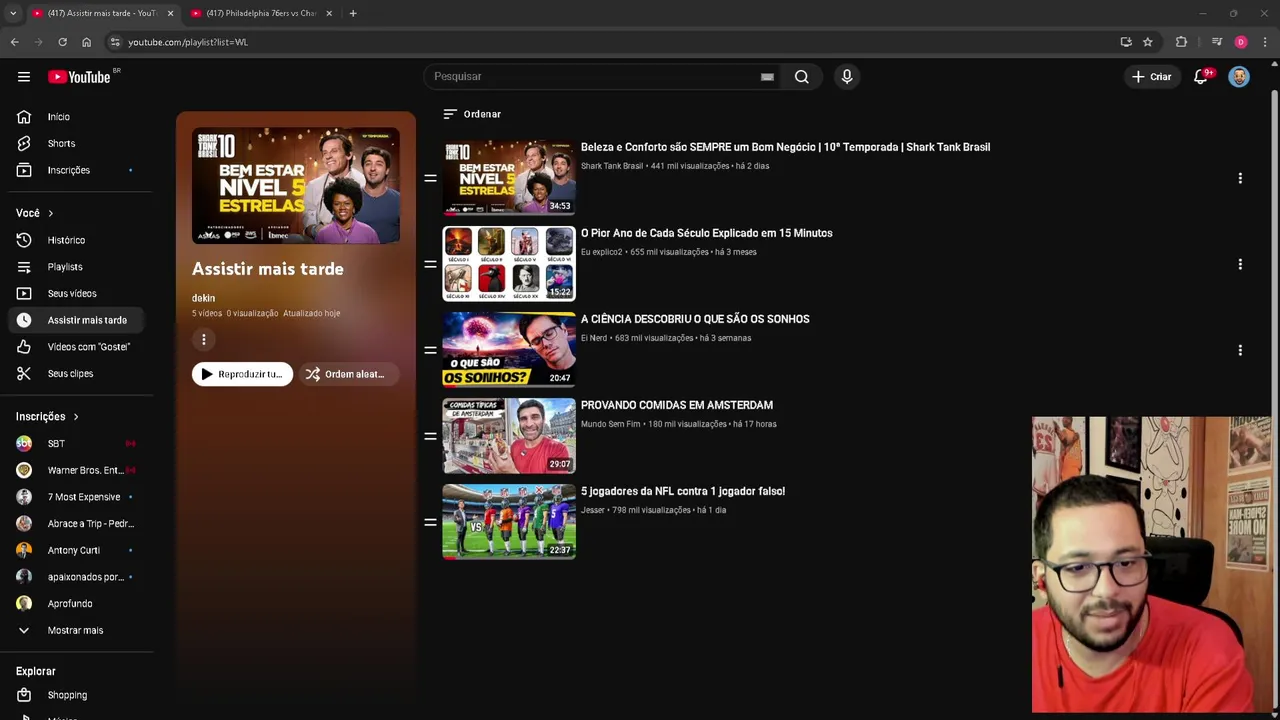The width and height of the screenshot is (1280, 720).
Task: Click Ordem aleatória shuffle button
Action: click(x=348, y=374)
